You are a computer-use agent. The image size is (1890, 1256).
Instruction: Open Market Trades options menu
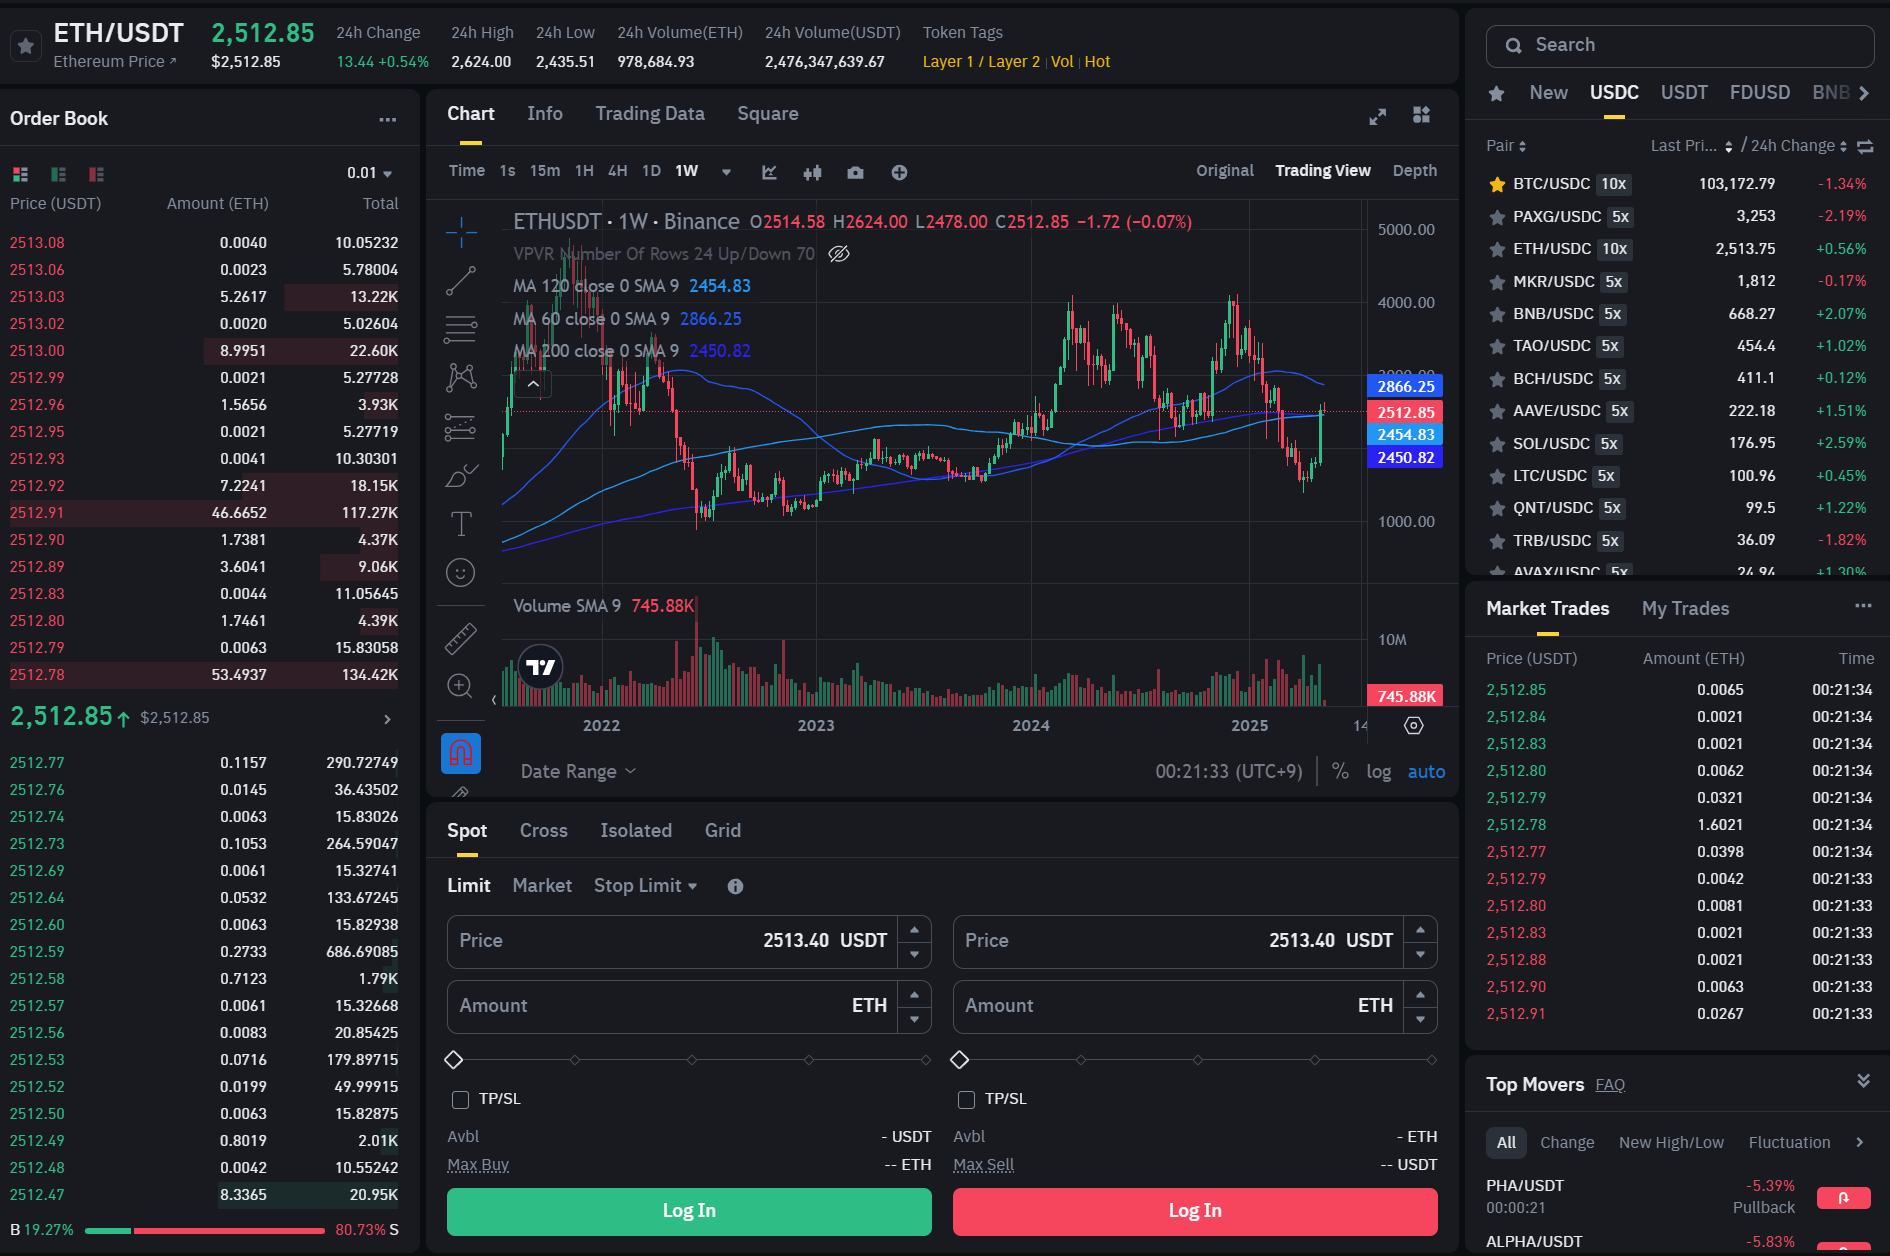coord(1863,606)
